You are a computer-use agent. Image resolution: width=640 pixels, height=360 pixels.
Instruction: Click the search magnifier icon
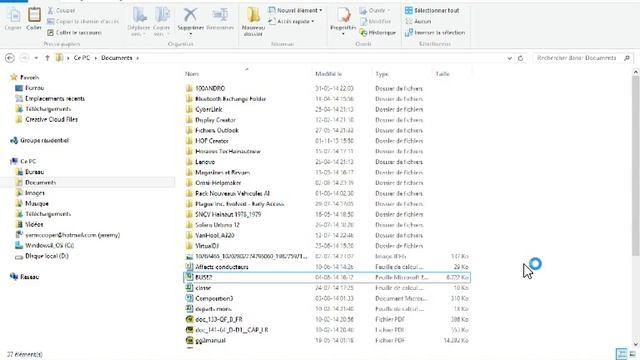[627, 58]
